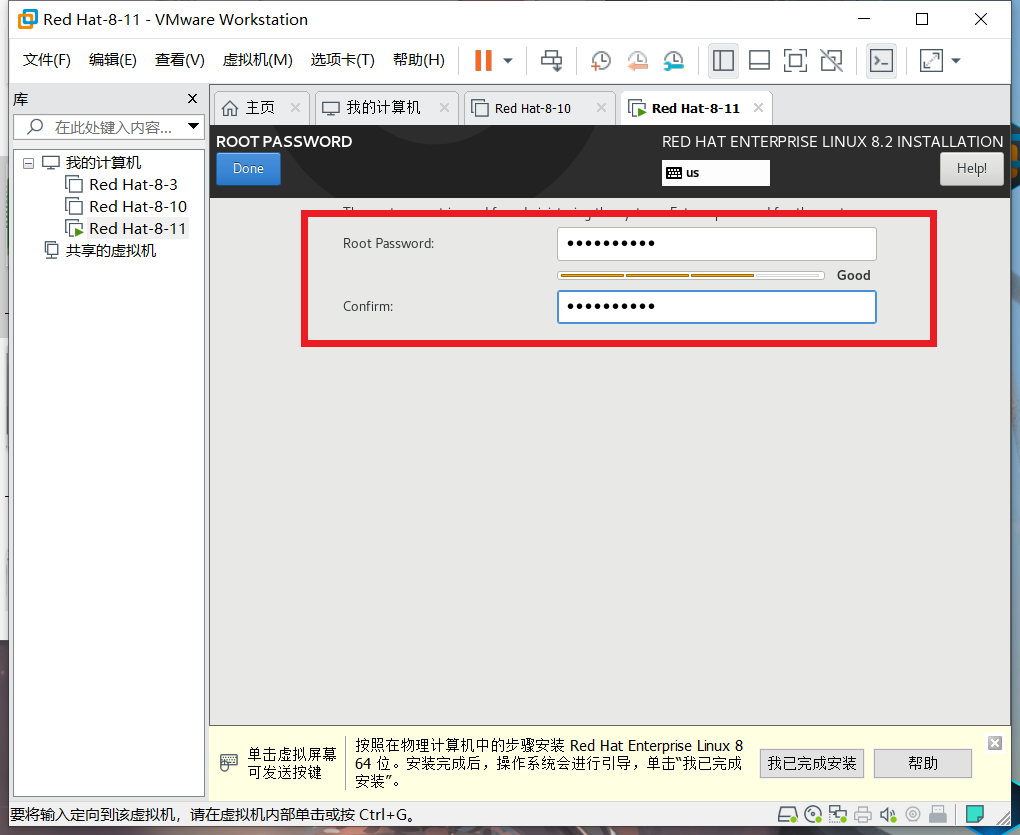Open the 虚拟机(M) menu
This screenshot has width=1020, height=835.
258,60
